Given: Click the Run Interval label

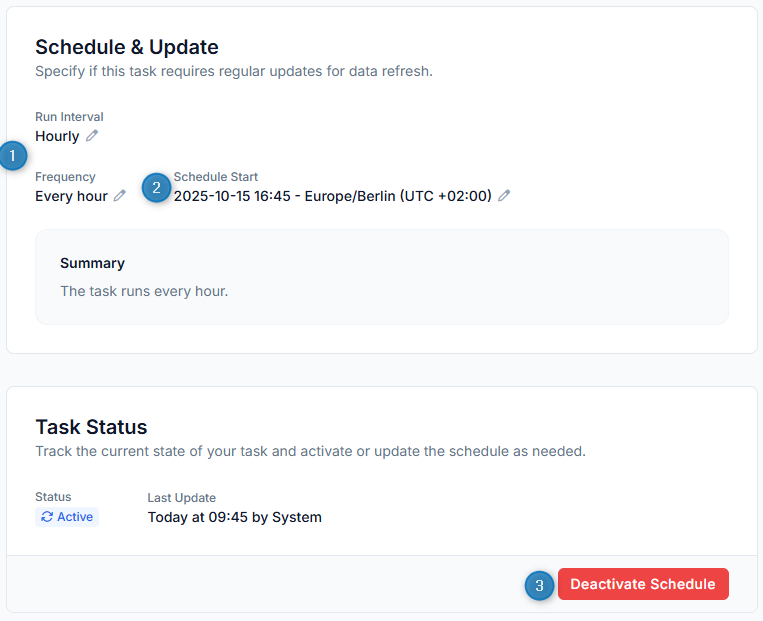Looking at the screenshot, I should click(x=69, y=117).
